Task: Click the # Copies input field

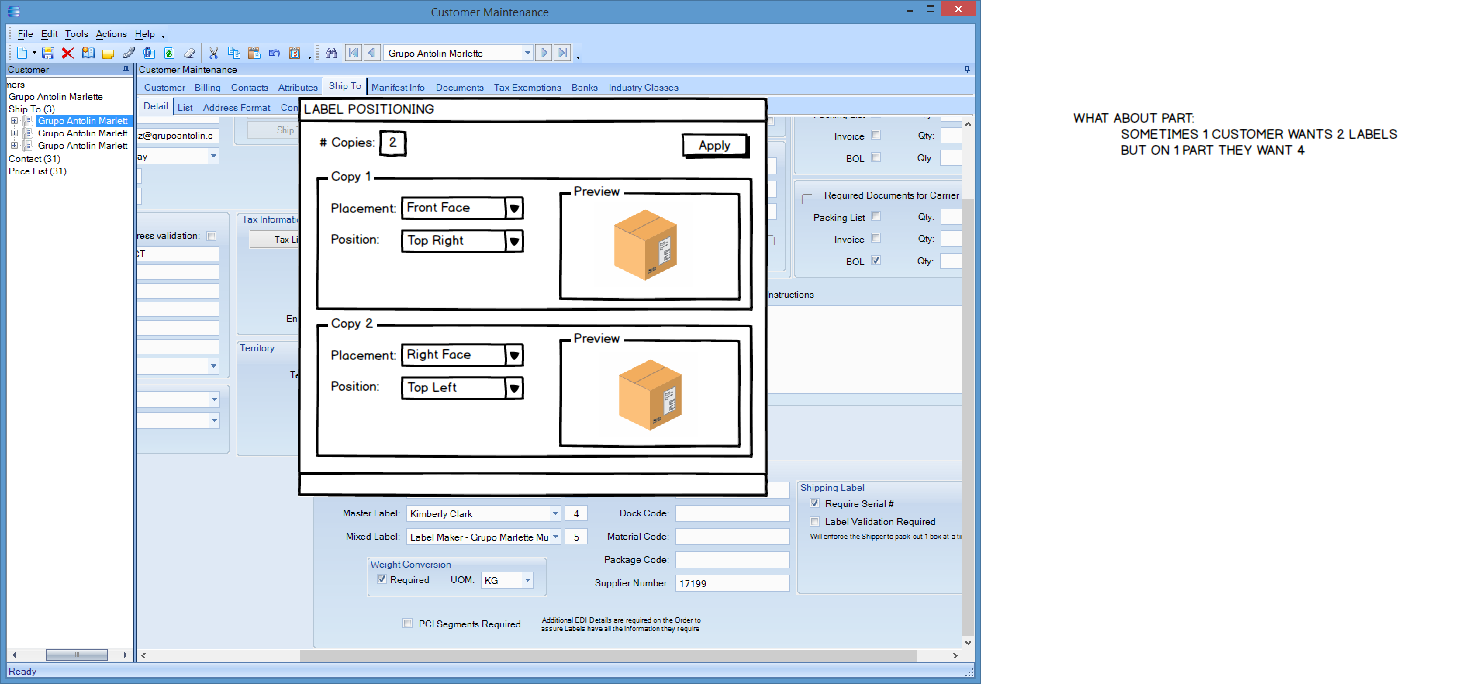Action: [x=393, y=144]
